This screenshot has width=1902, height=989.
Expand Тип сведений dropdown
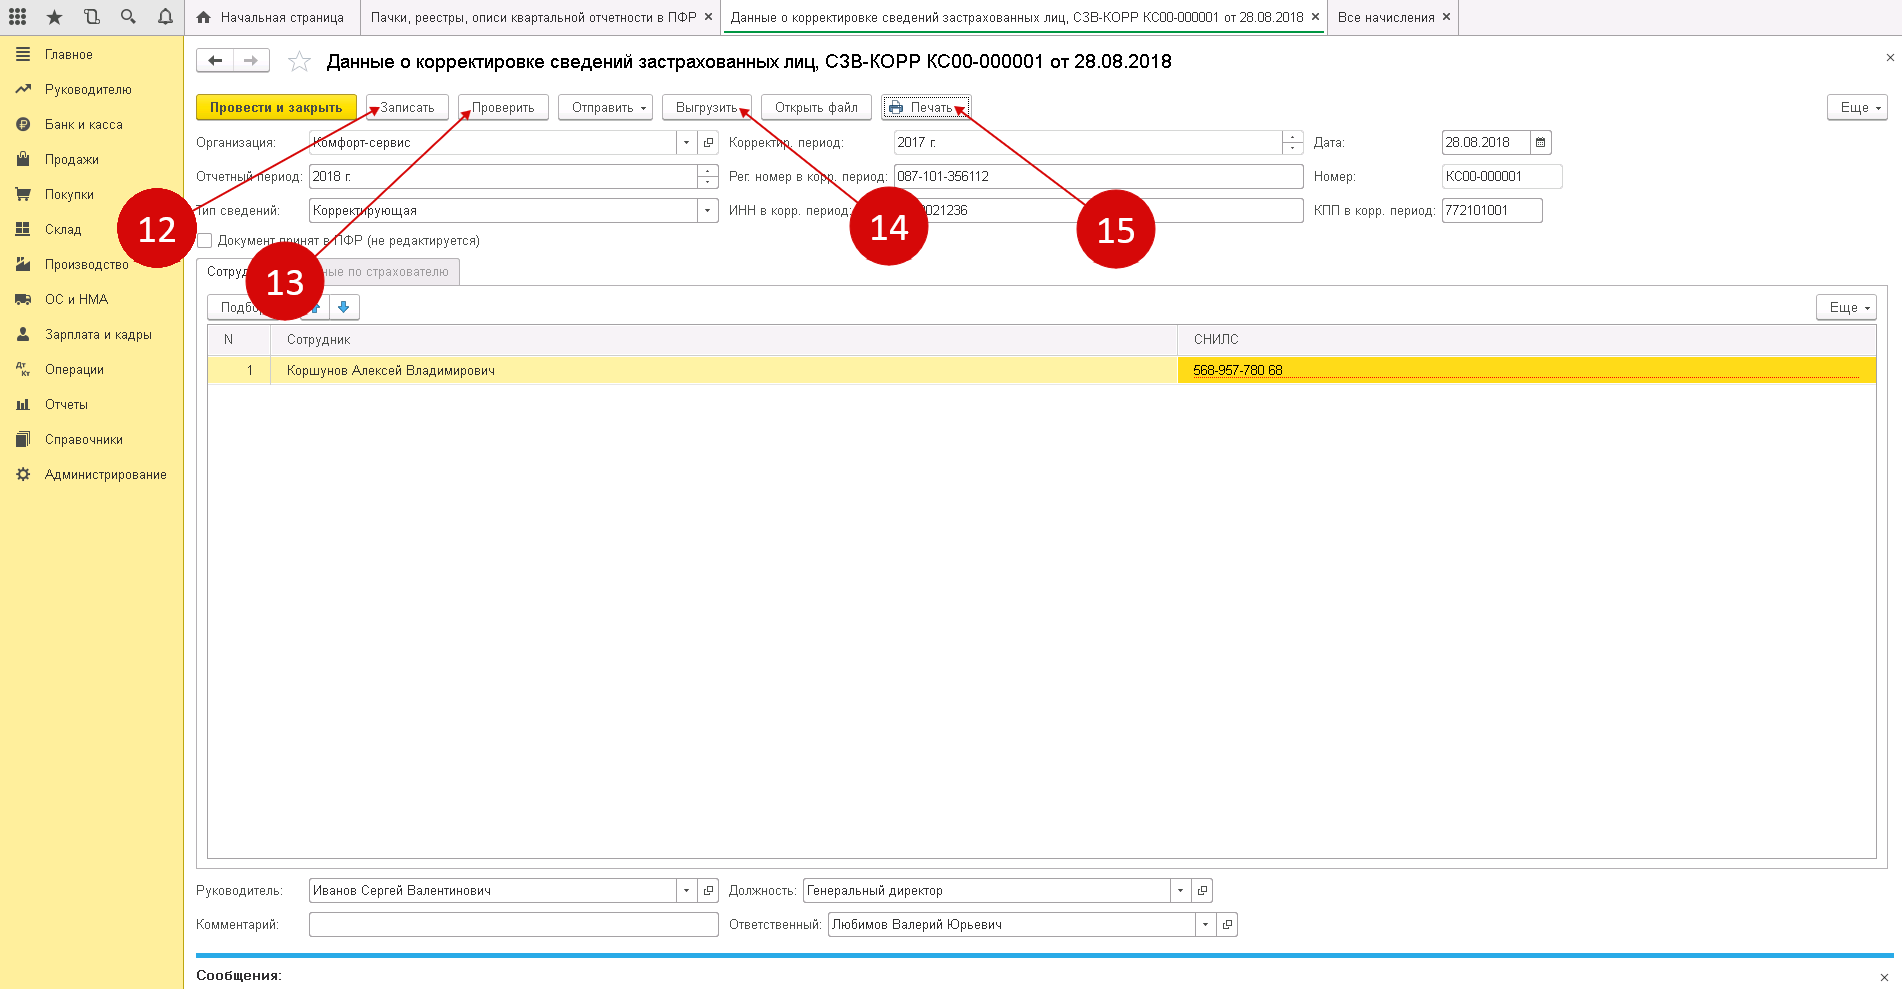pyautogui.click(x=708, y=211)
